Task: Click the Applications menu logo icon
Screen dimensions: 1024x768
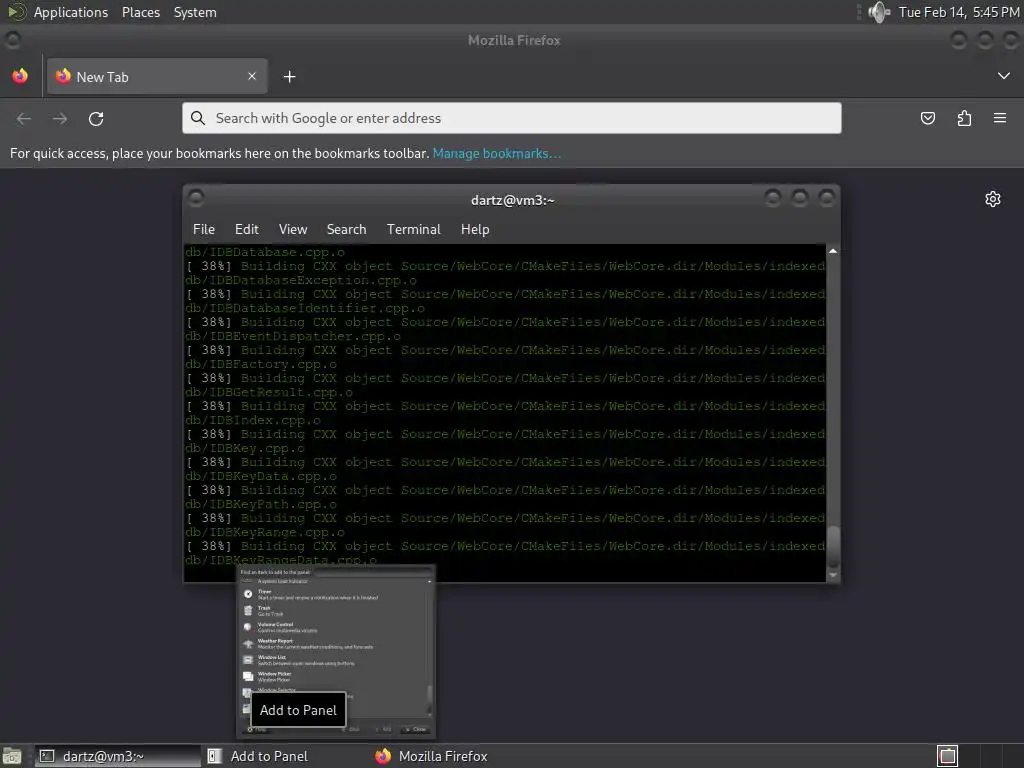Action: pos(16,12)
